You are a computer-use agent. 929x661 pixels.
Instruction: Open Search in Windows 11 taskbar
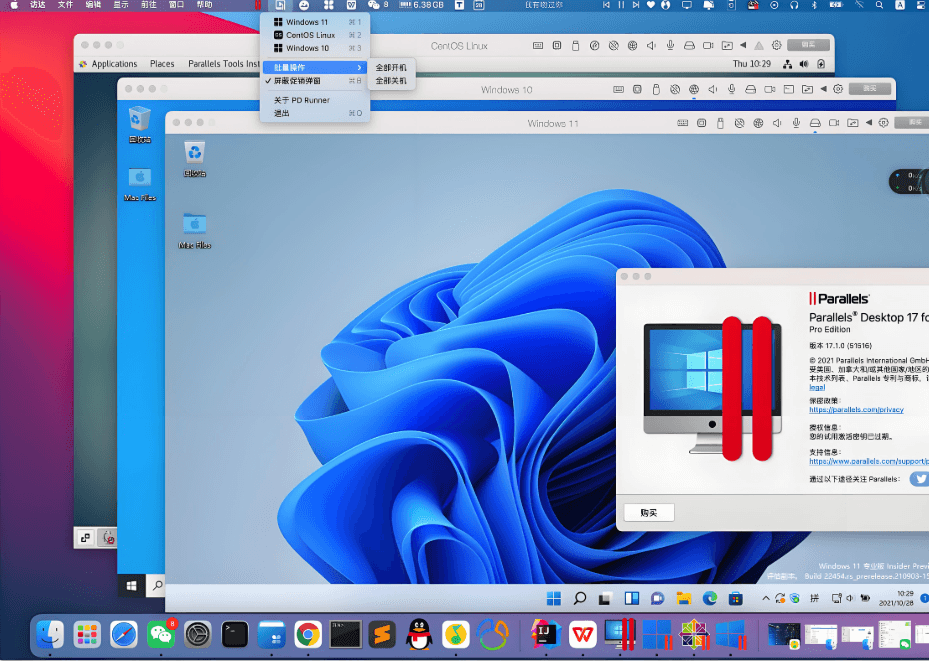click(x=579, y=598)
